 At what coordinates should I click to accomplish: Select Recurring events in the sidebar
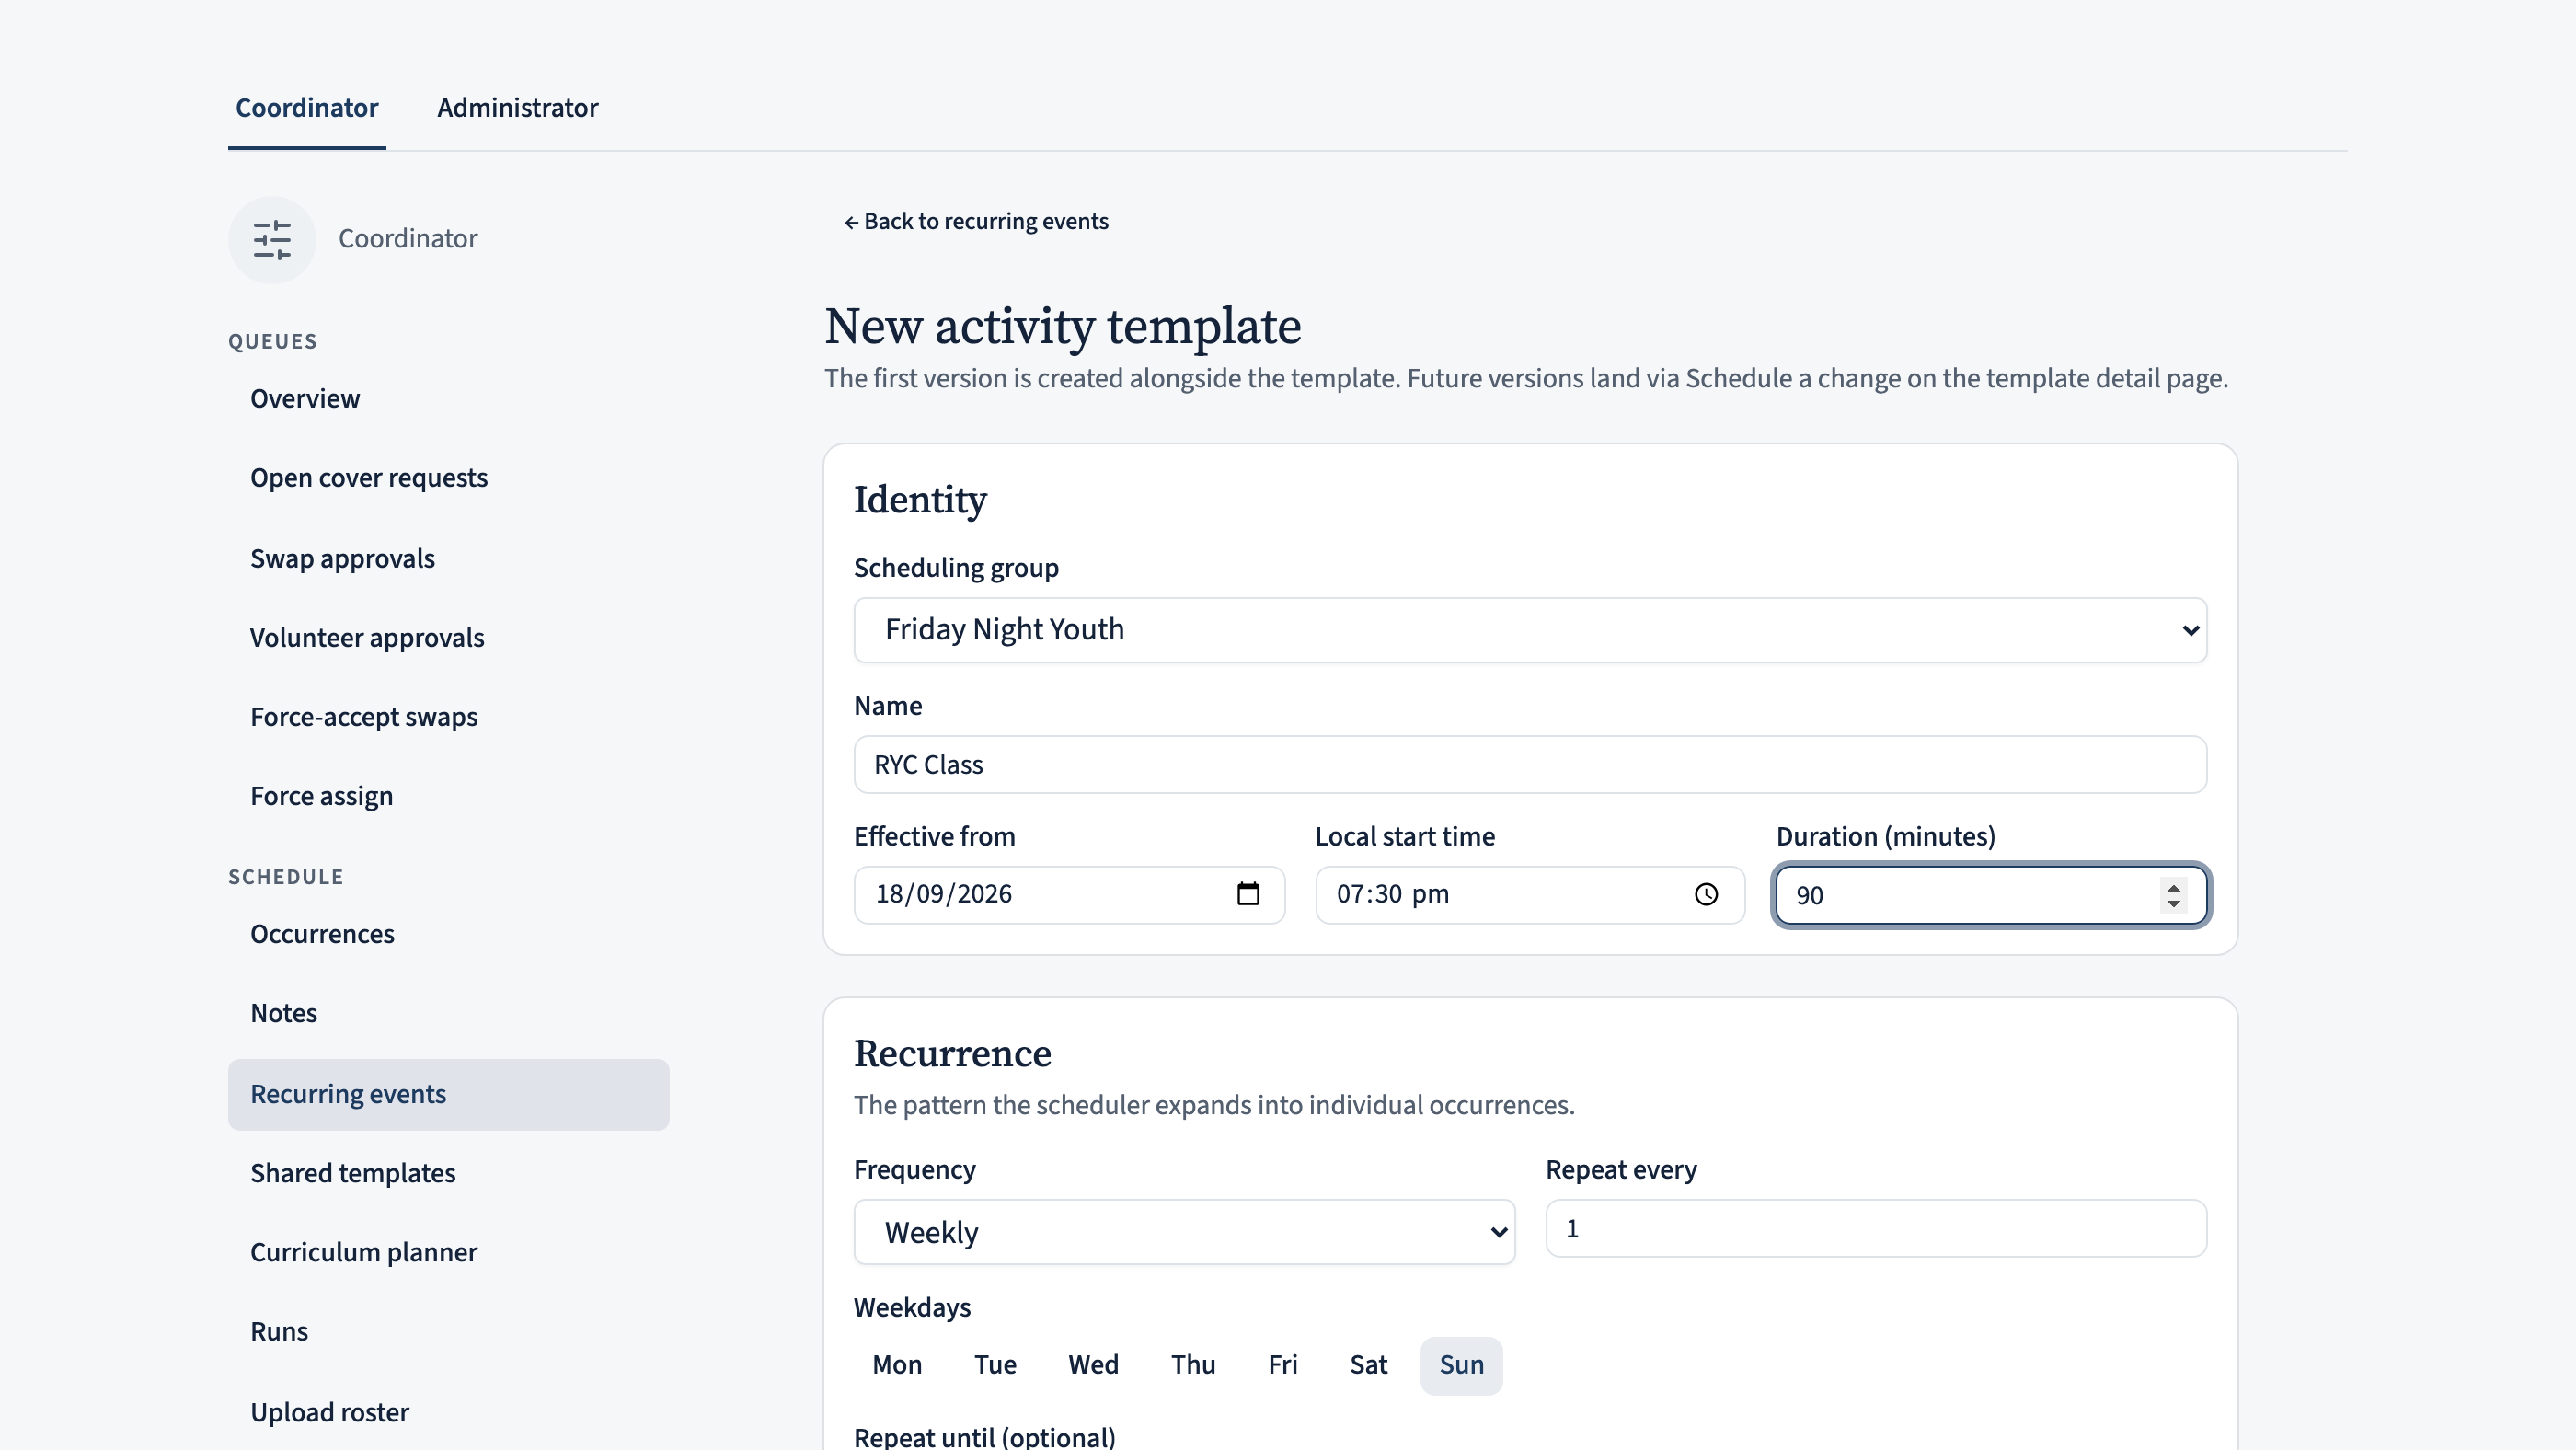tap(448, 1094)
